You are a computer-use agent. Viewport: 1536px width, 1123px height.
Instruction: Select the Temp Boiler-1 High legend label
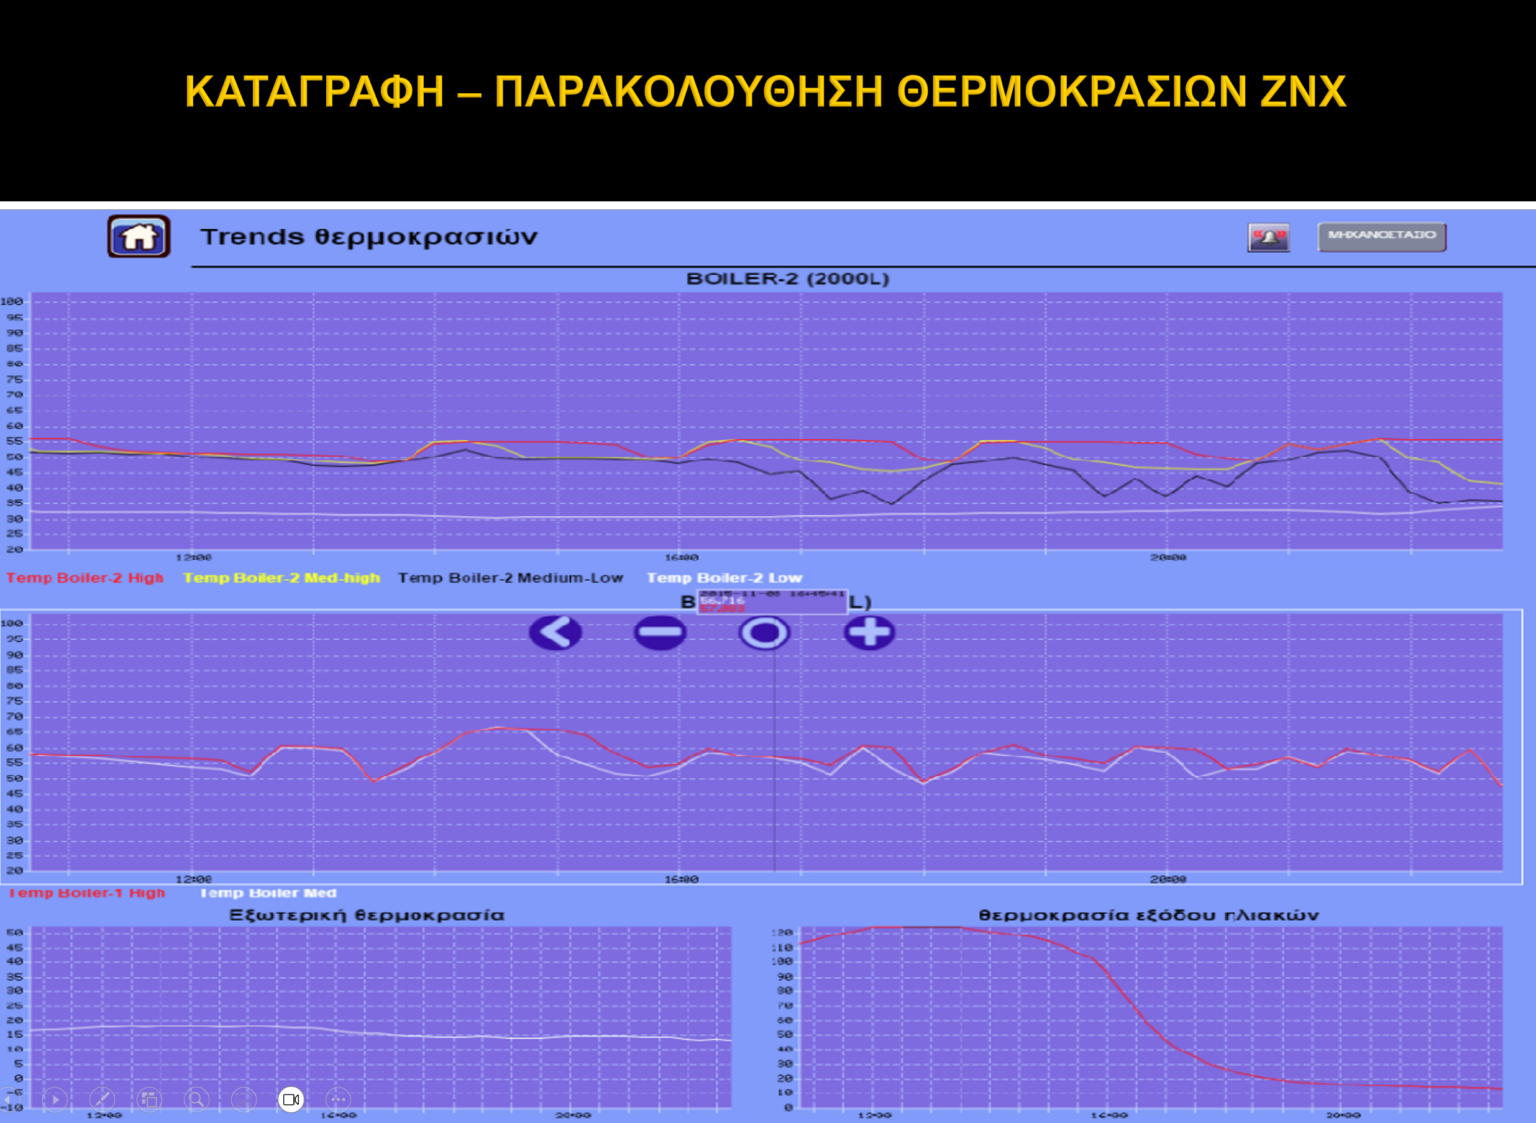coord(87,893)
